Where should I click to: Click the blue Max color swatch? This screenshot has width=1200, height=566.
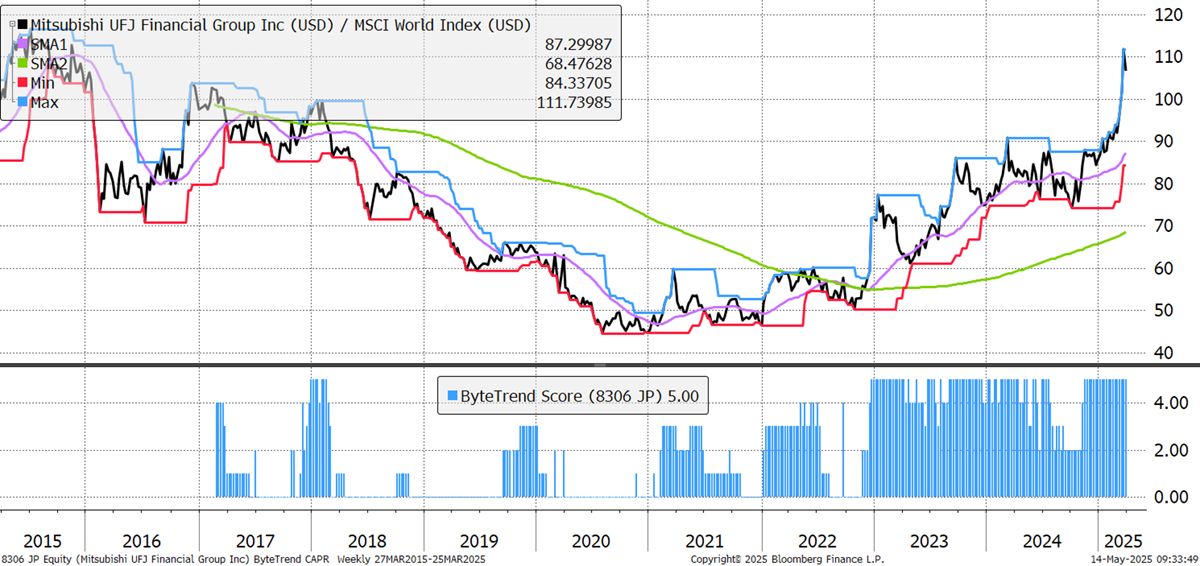click(23, 102)
